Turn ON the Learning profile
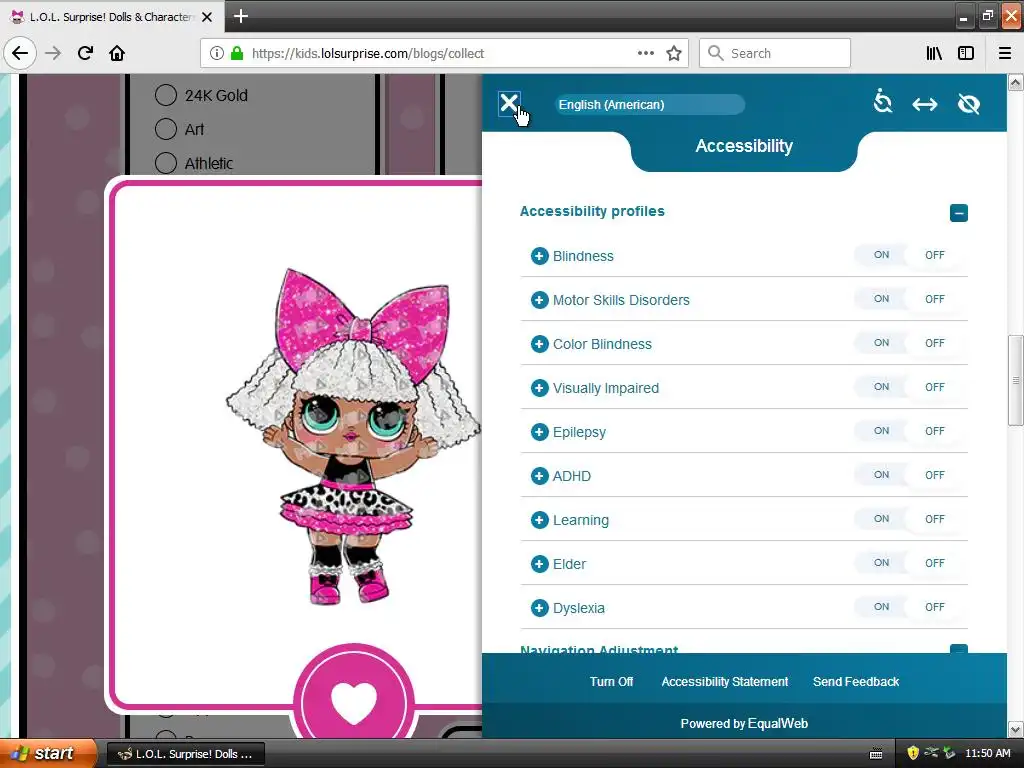1024x768 pixels. click(881, 519)
